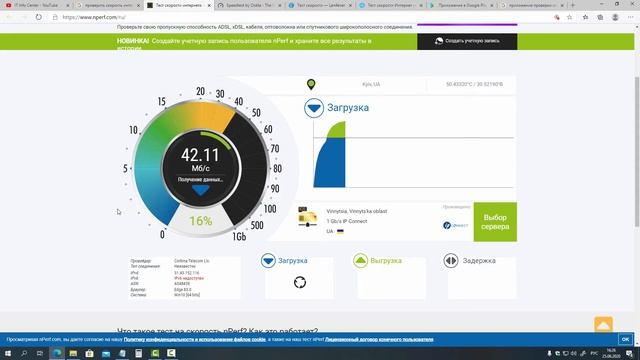Open Task View on taskbar
The width and height of the screenshot is (640, 360).
pos(40,353)
